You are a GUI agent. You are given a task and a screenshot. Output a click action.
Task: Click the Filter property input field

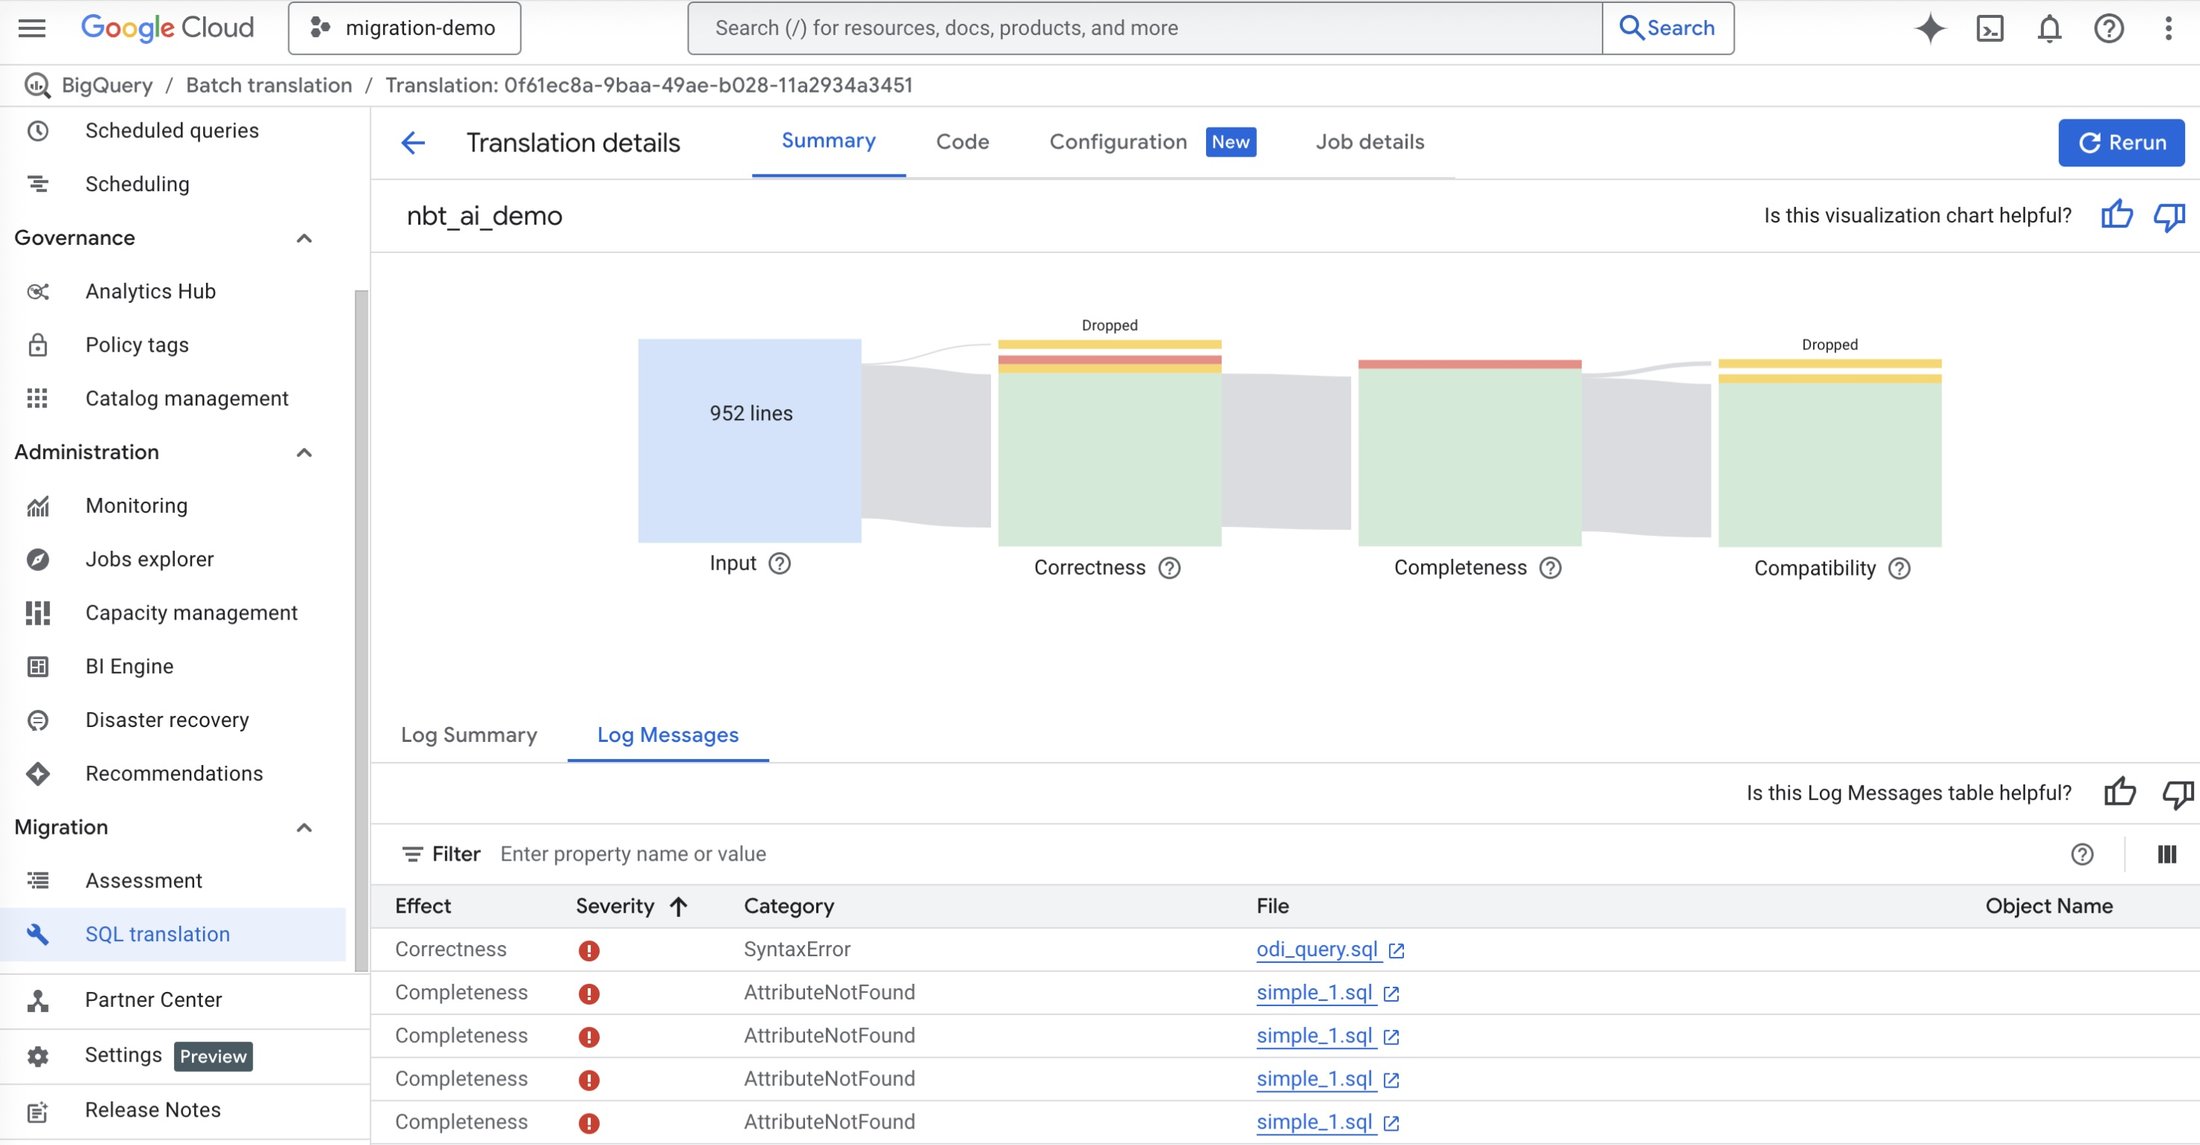[x=1270, y=854]
